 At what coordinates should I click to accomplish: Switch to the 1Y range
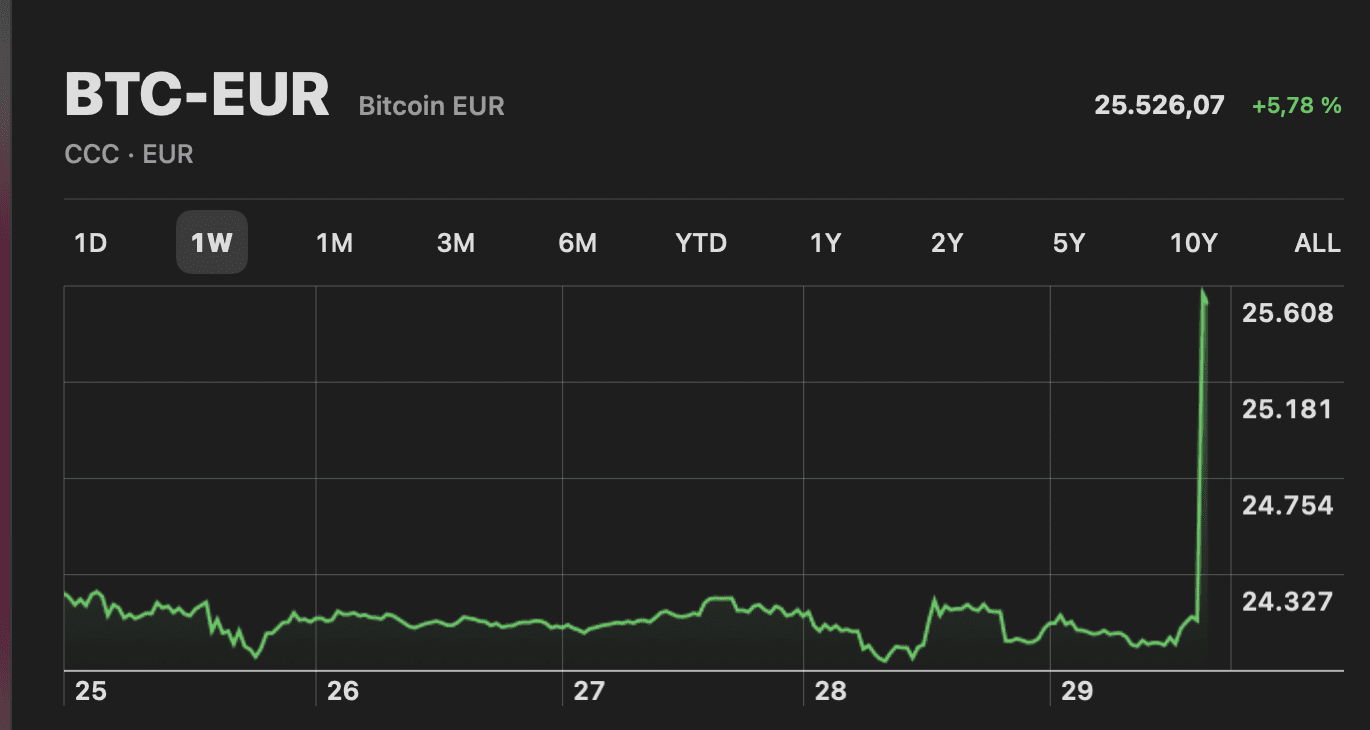click(x=825, y=243)
